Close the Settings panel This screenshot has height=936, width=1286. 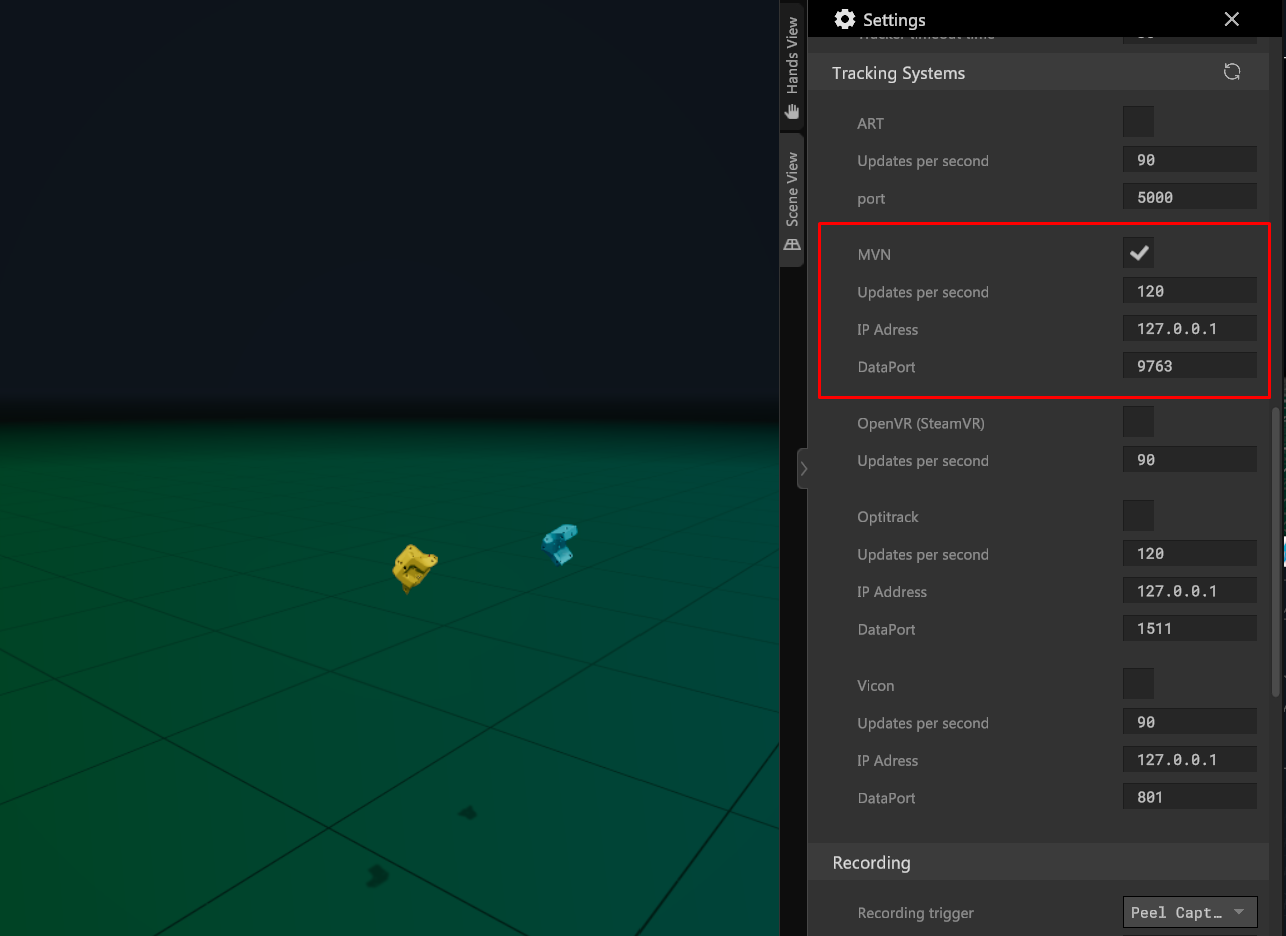[x=1232, y=19]
